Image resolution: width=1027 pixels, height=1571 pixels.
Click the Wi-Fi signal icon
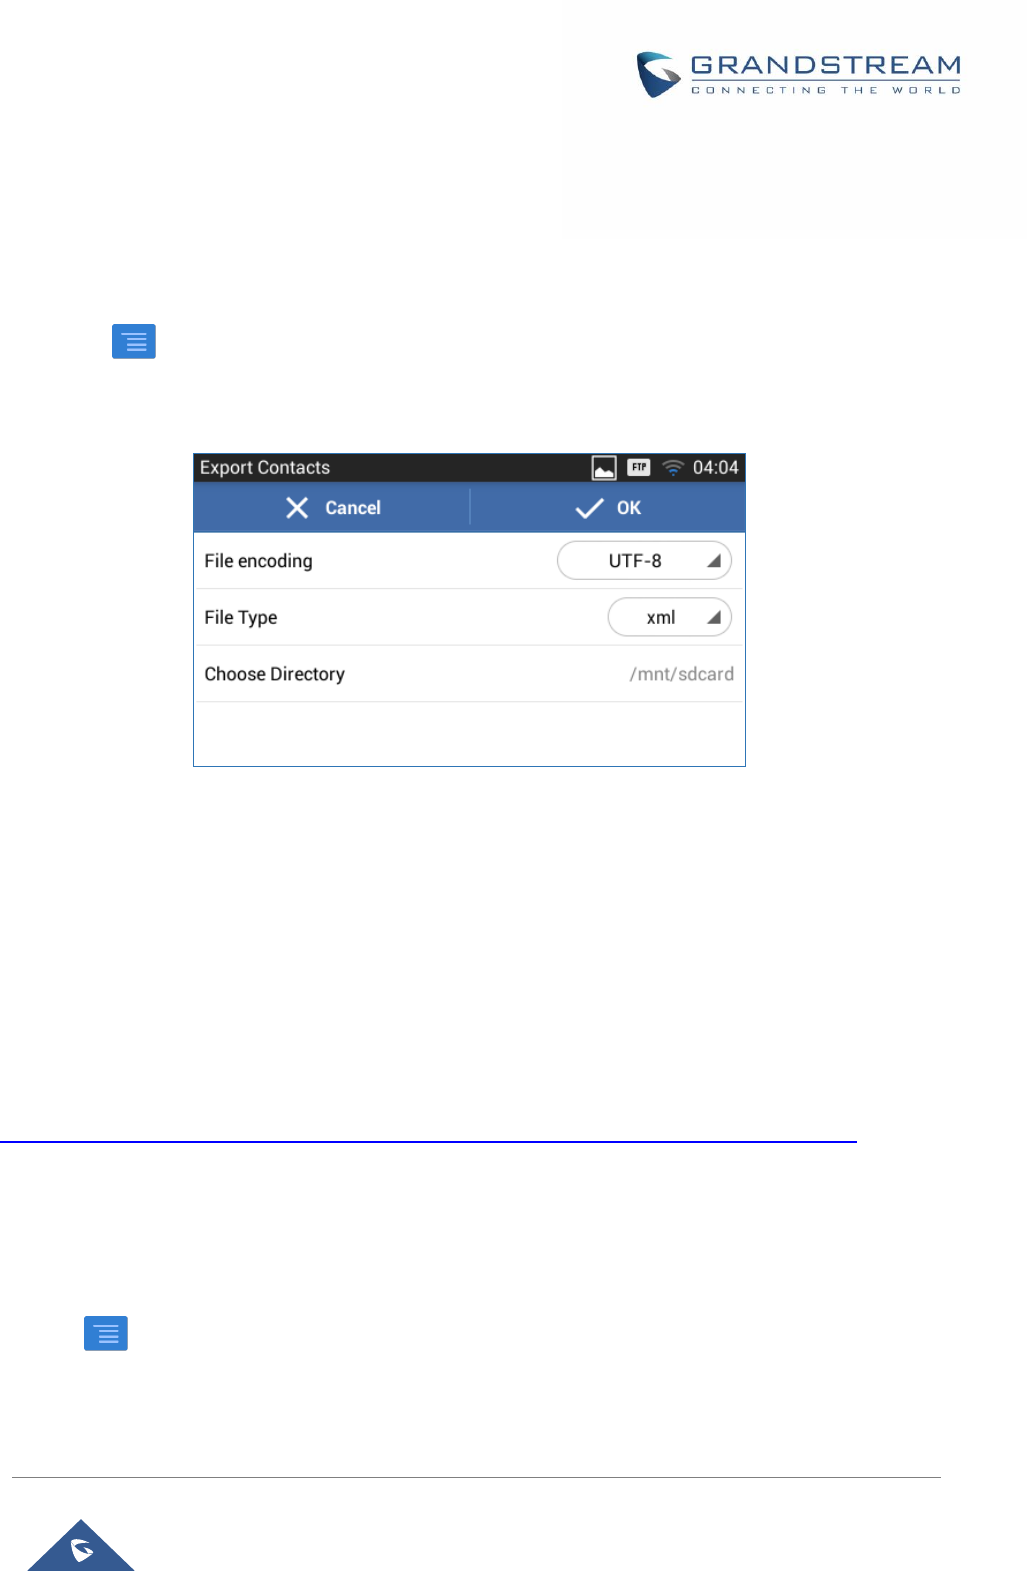[673, 467]
